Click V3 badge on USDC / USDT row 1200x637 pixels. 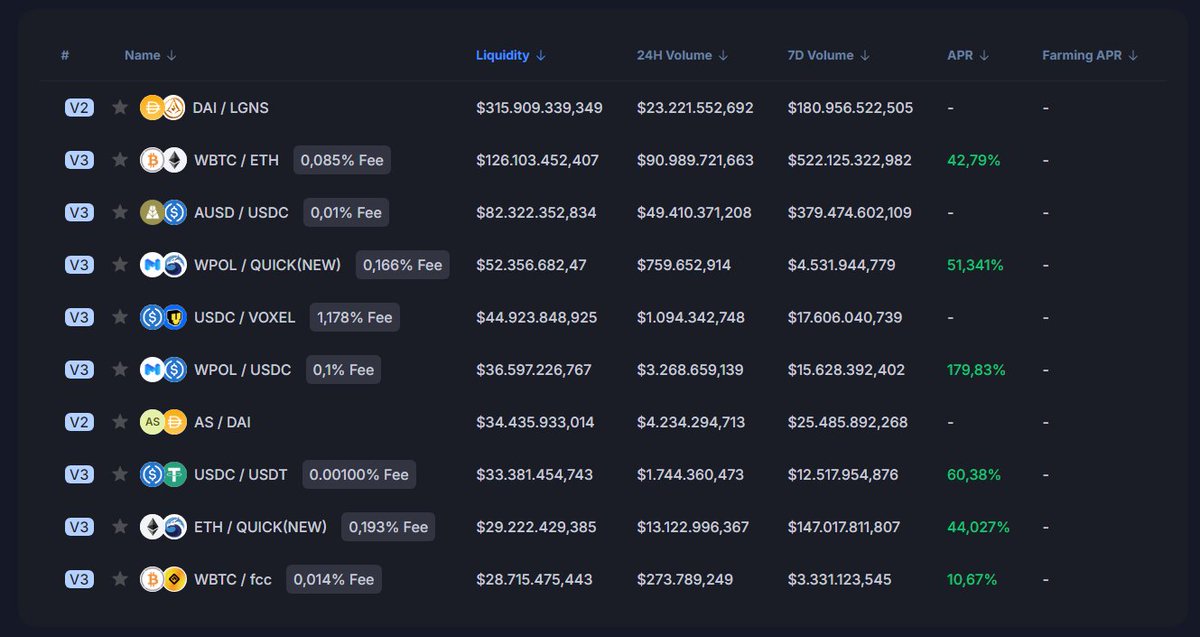tap(79, 474)
